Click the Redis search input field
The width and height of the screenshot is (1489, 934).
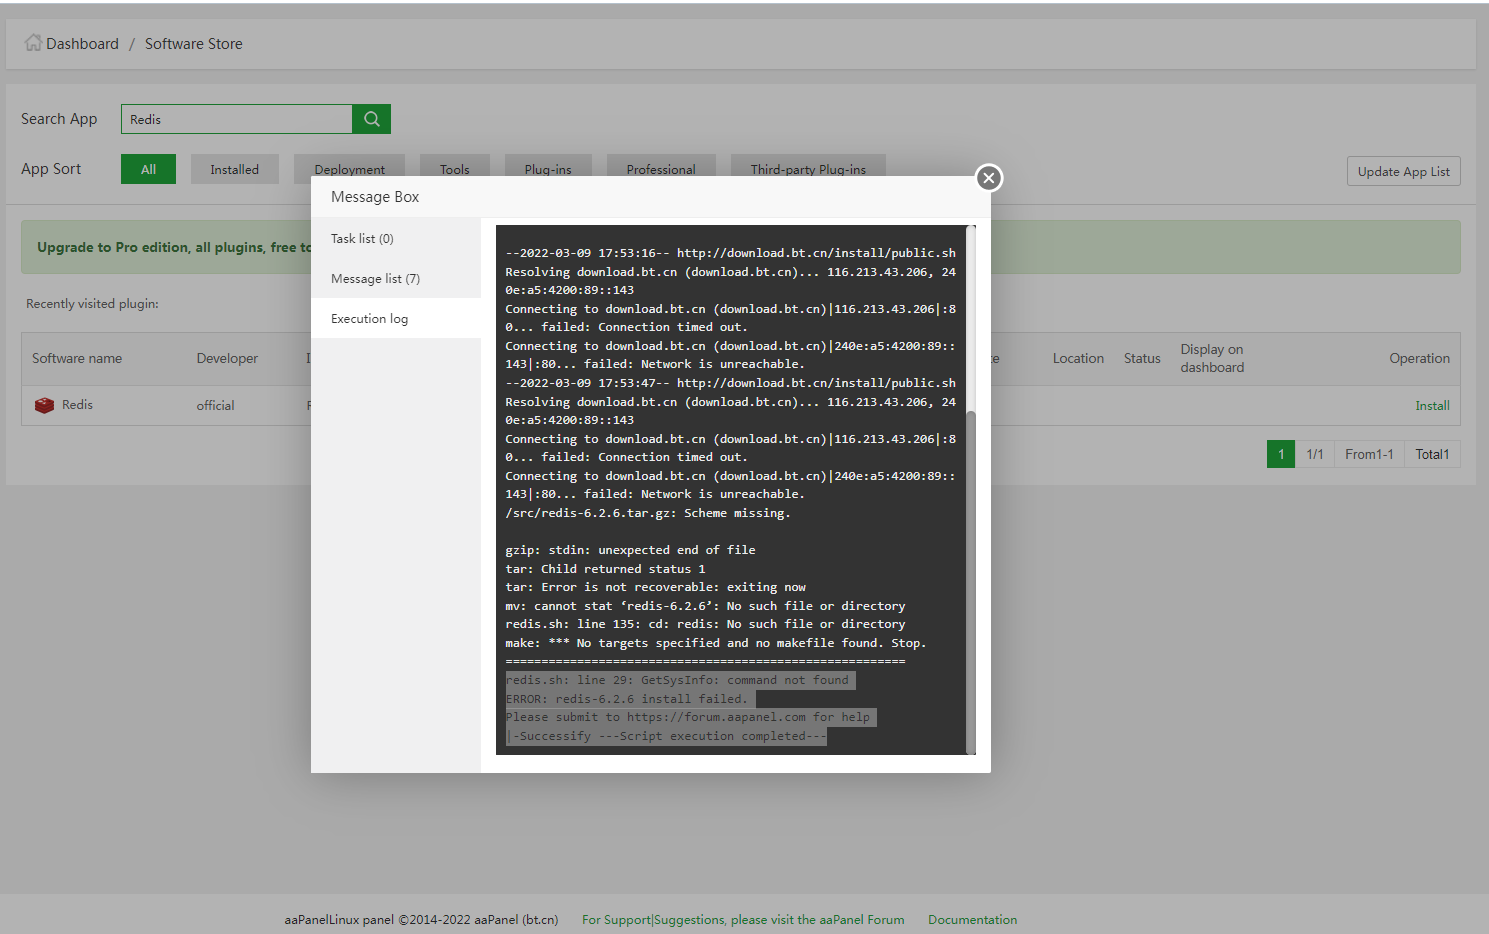(236, 119)
